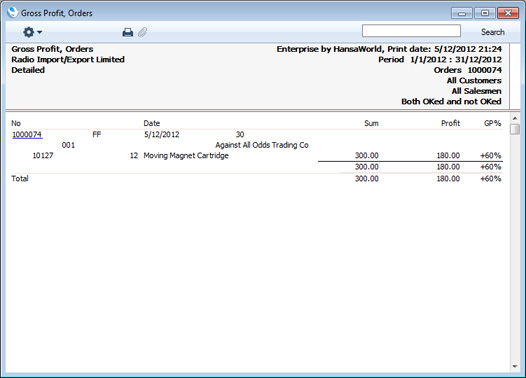Click the 'No' column header
The image size is (526, 378).
click(x=16, y=123)
